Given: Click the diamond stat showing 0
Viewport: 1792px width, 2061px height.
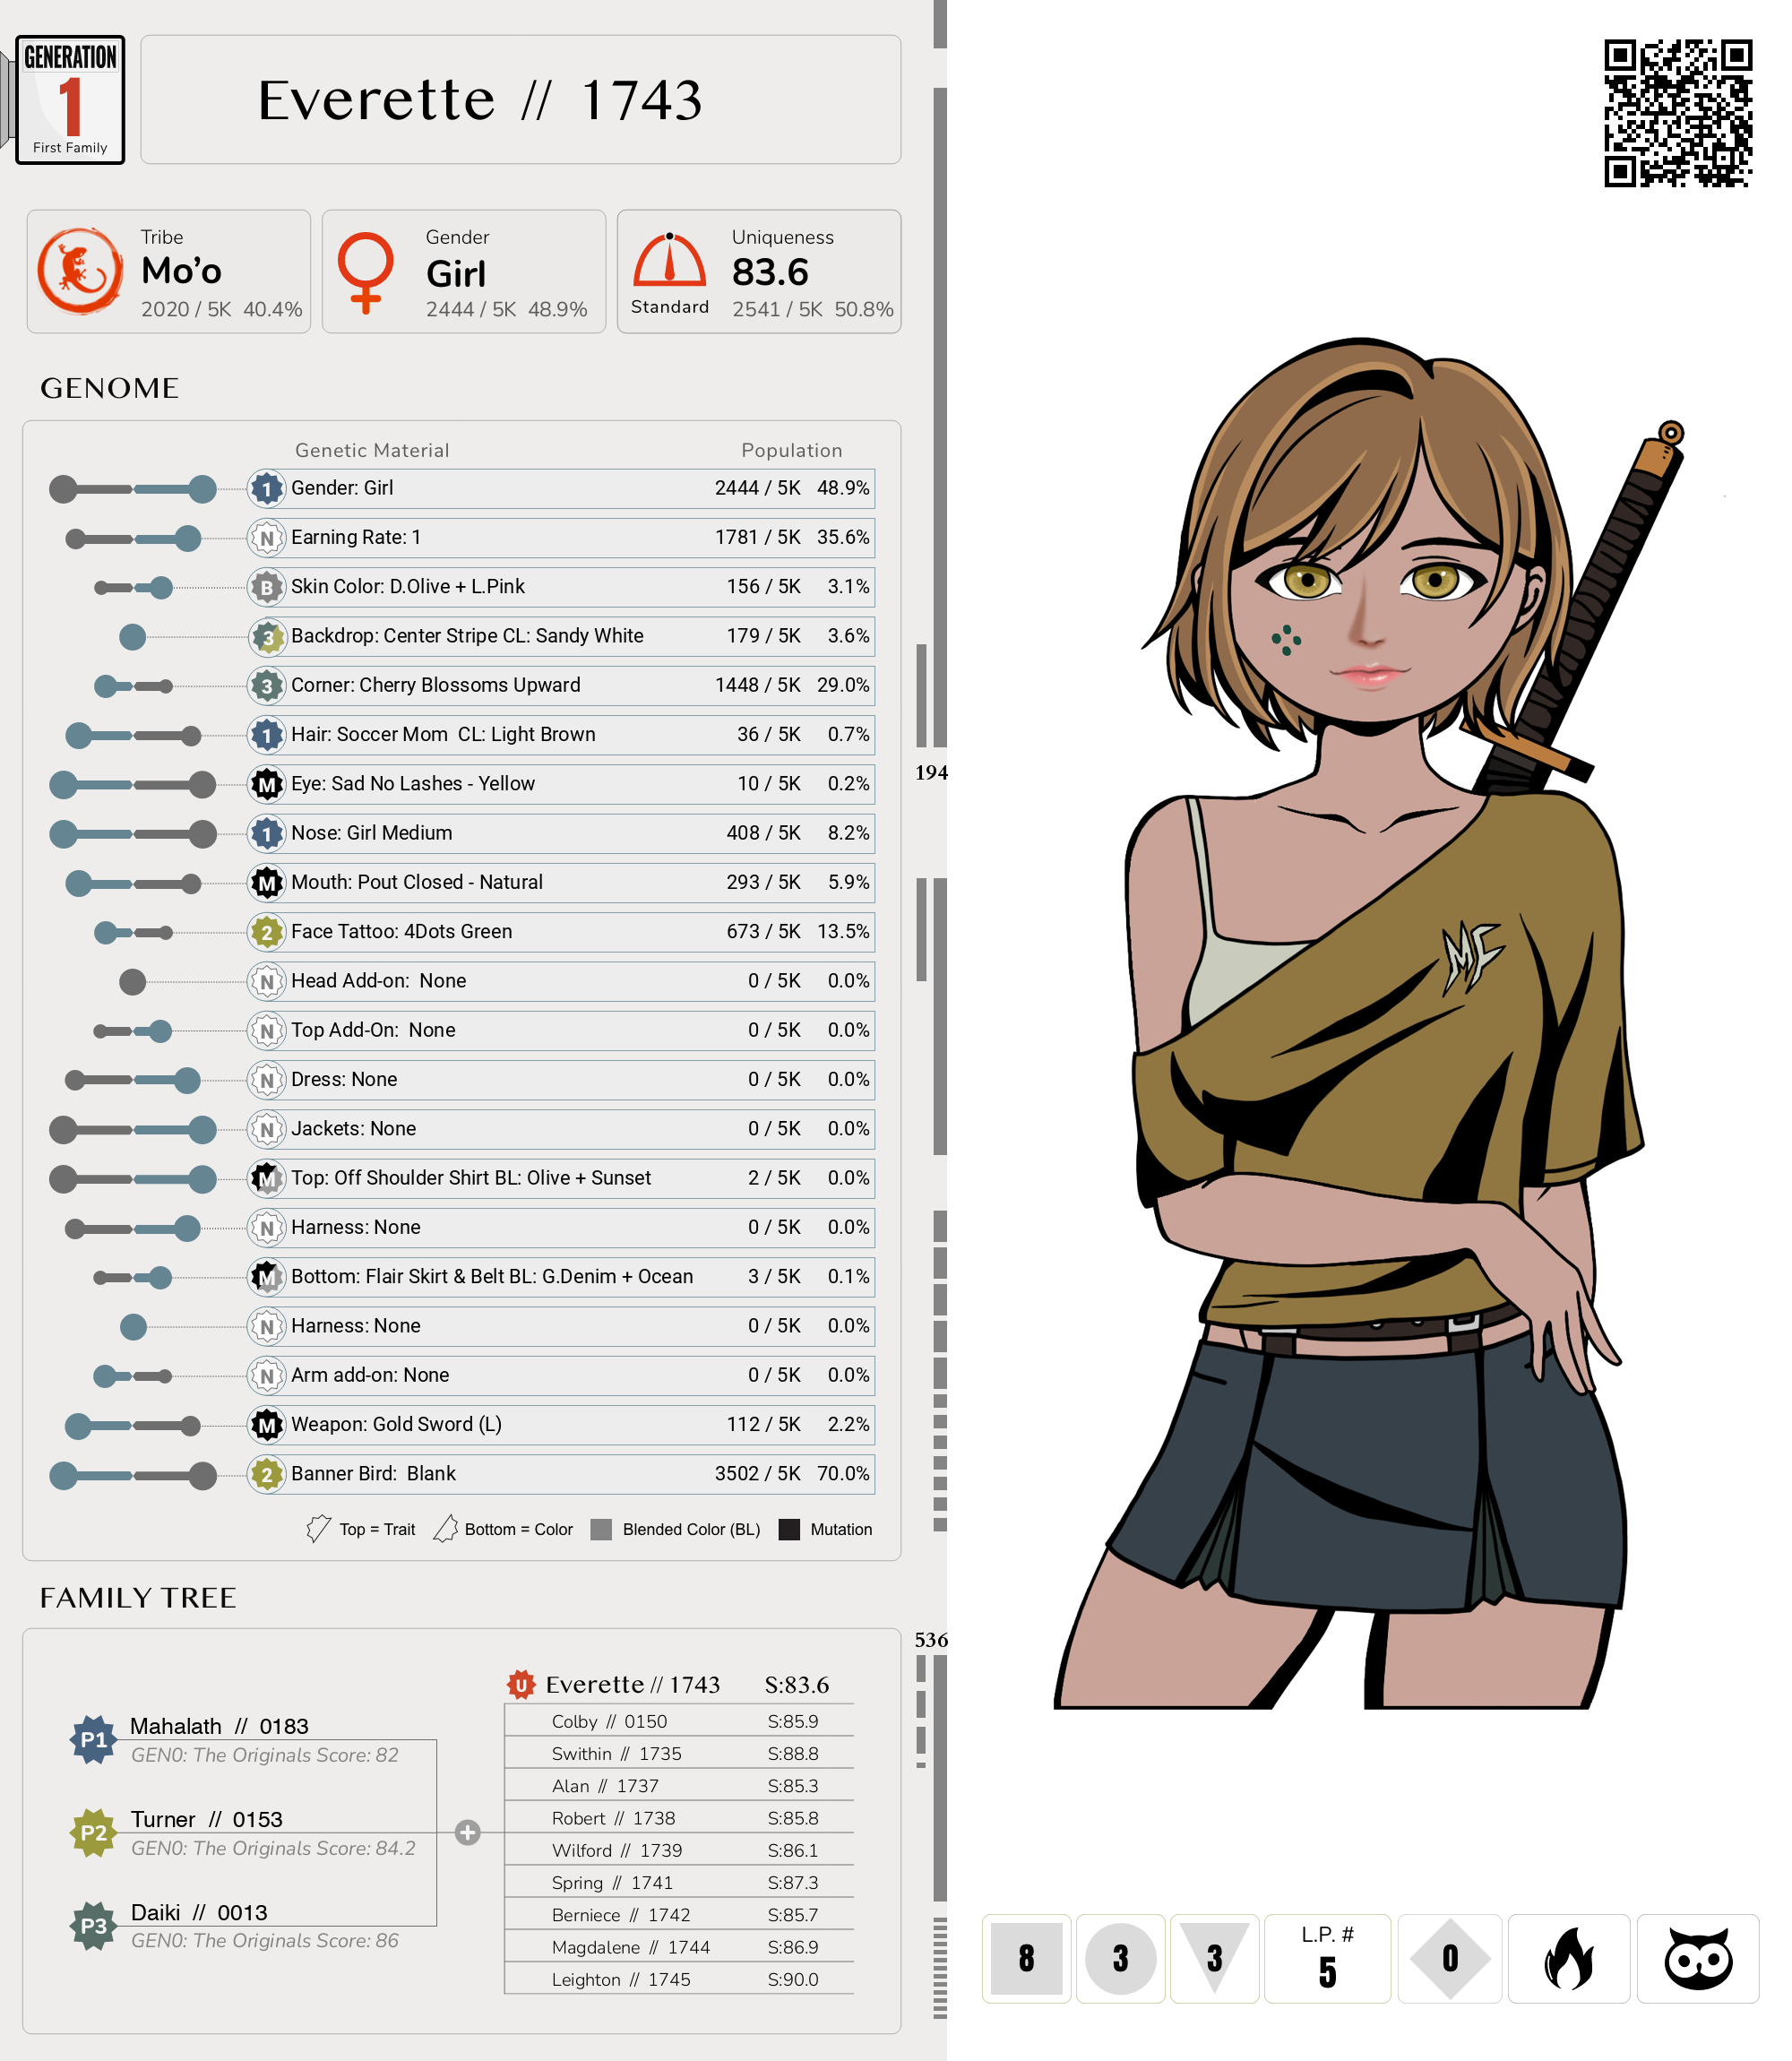Looking at the screenshot, I should pos(1449,1958).
